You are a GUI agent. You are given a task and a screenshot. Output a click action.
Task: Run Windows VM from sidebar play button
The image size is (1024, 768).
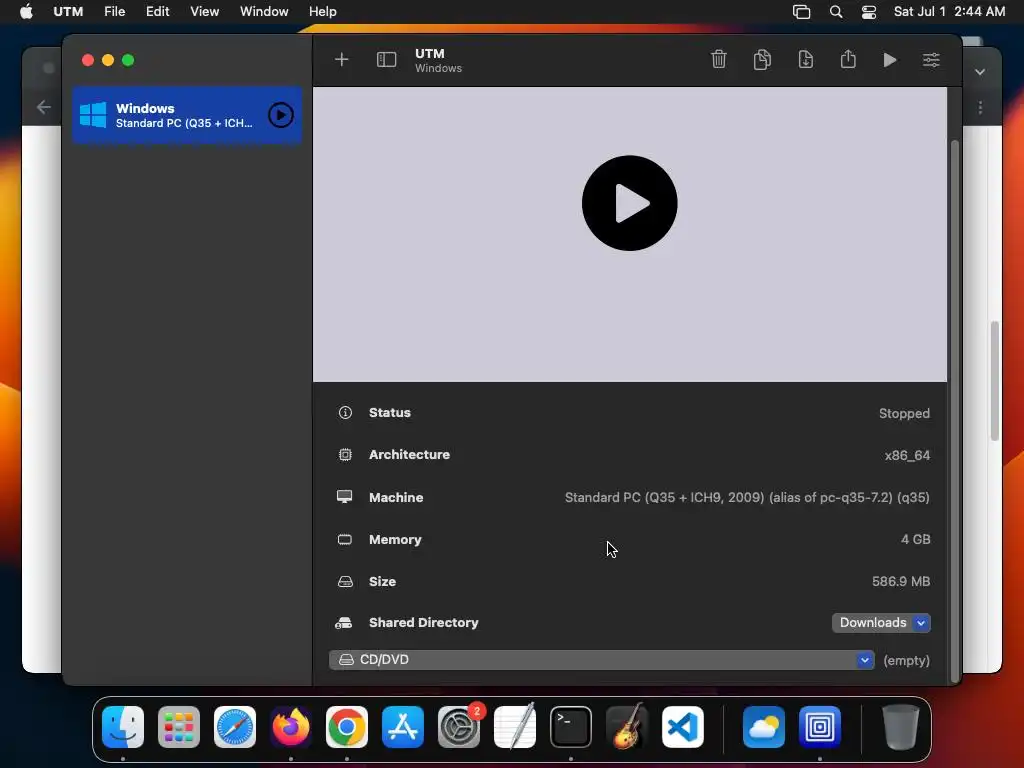pos(281,115)
